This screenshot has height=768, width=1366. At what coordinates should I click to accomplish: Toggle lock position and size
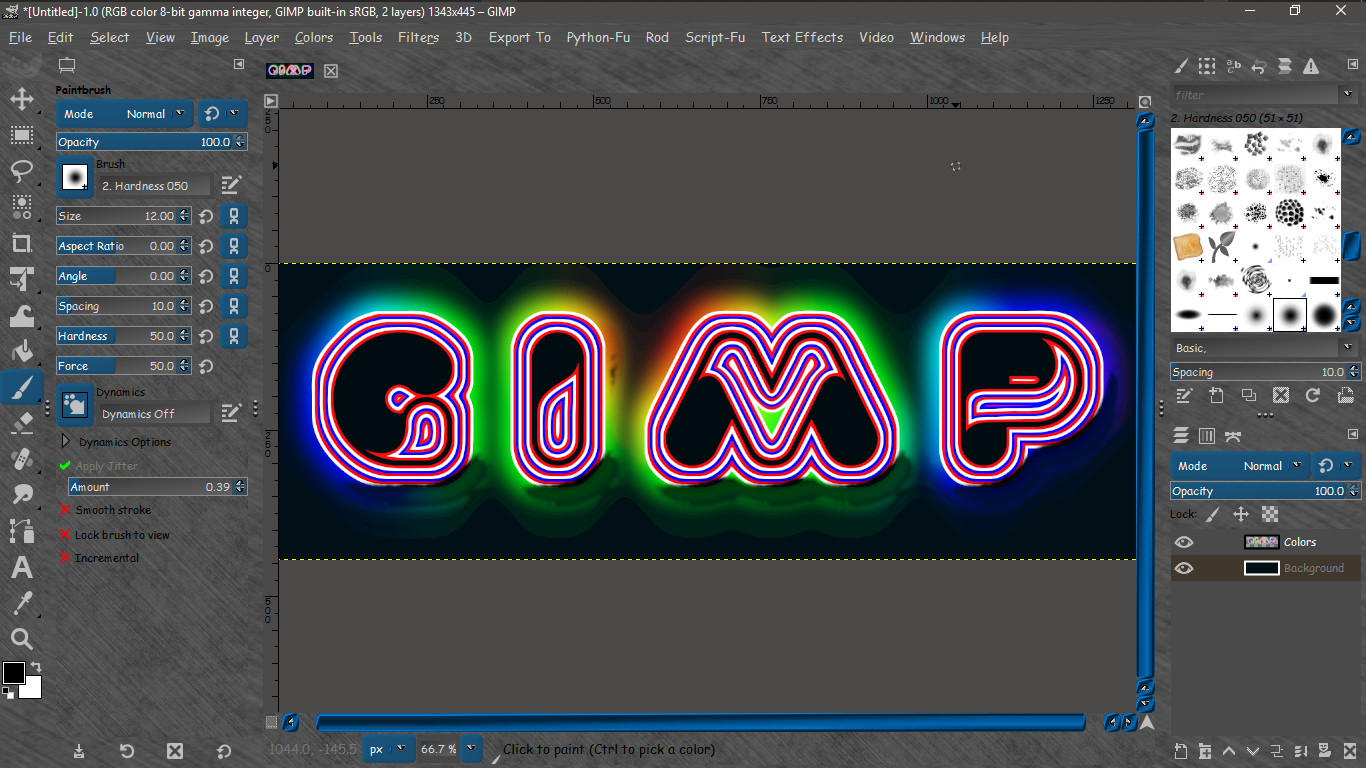pyautogui.click(x=1241, y=514)
